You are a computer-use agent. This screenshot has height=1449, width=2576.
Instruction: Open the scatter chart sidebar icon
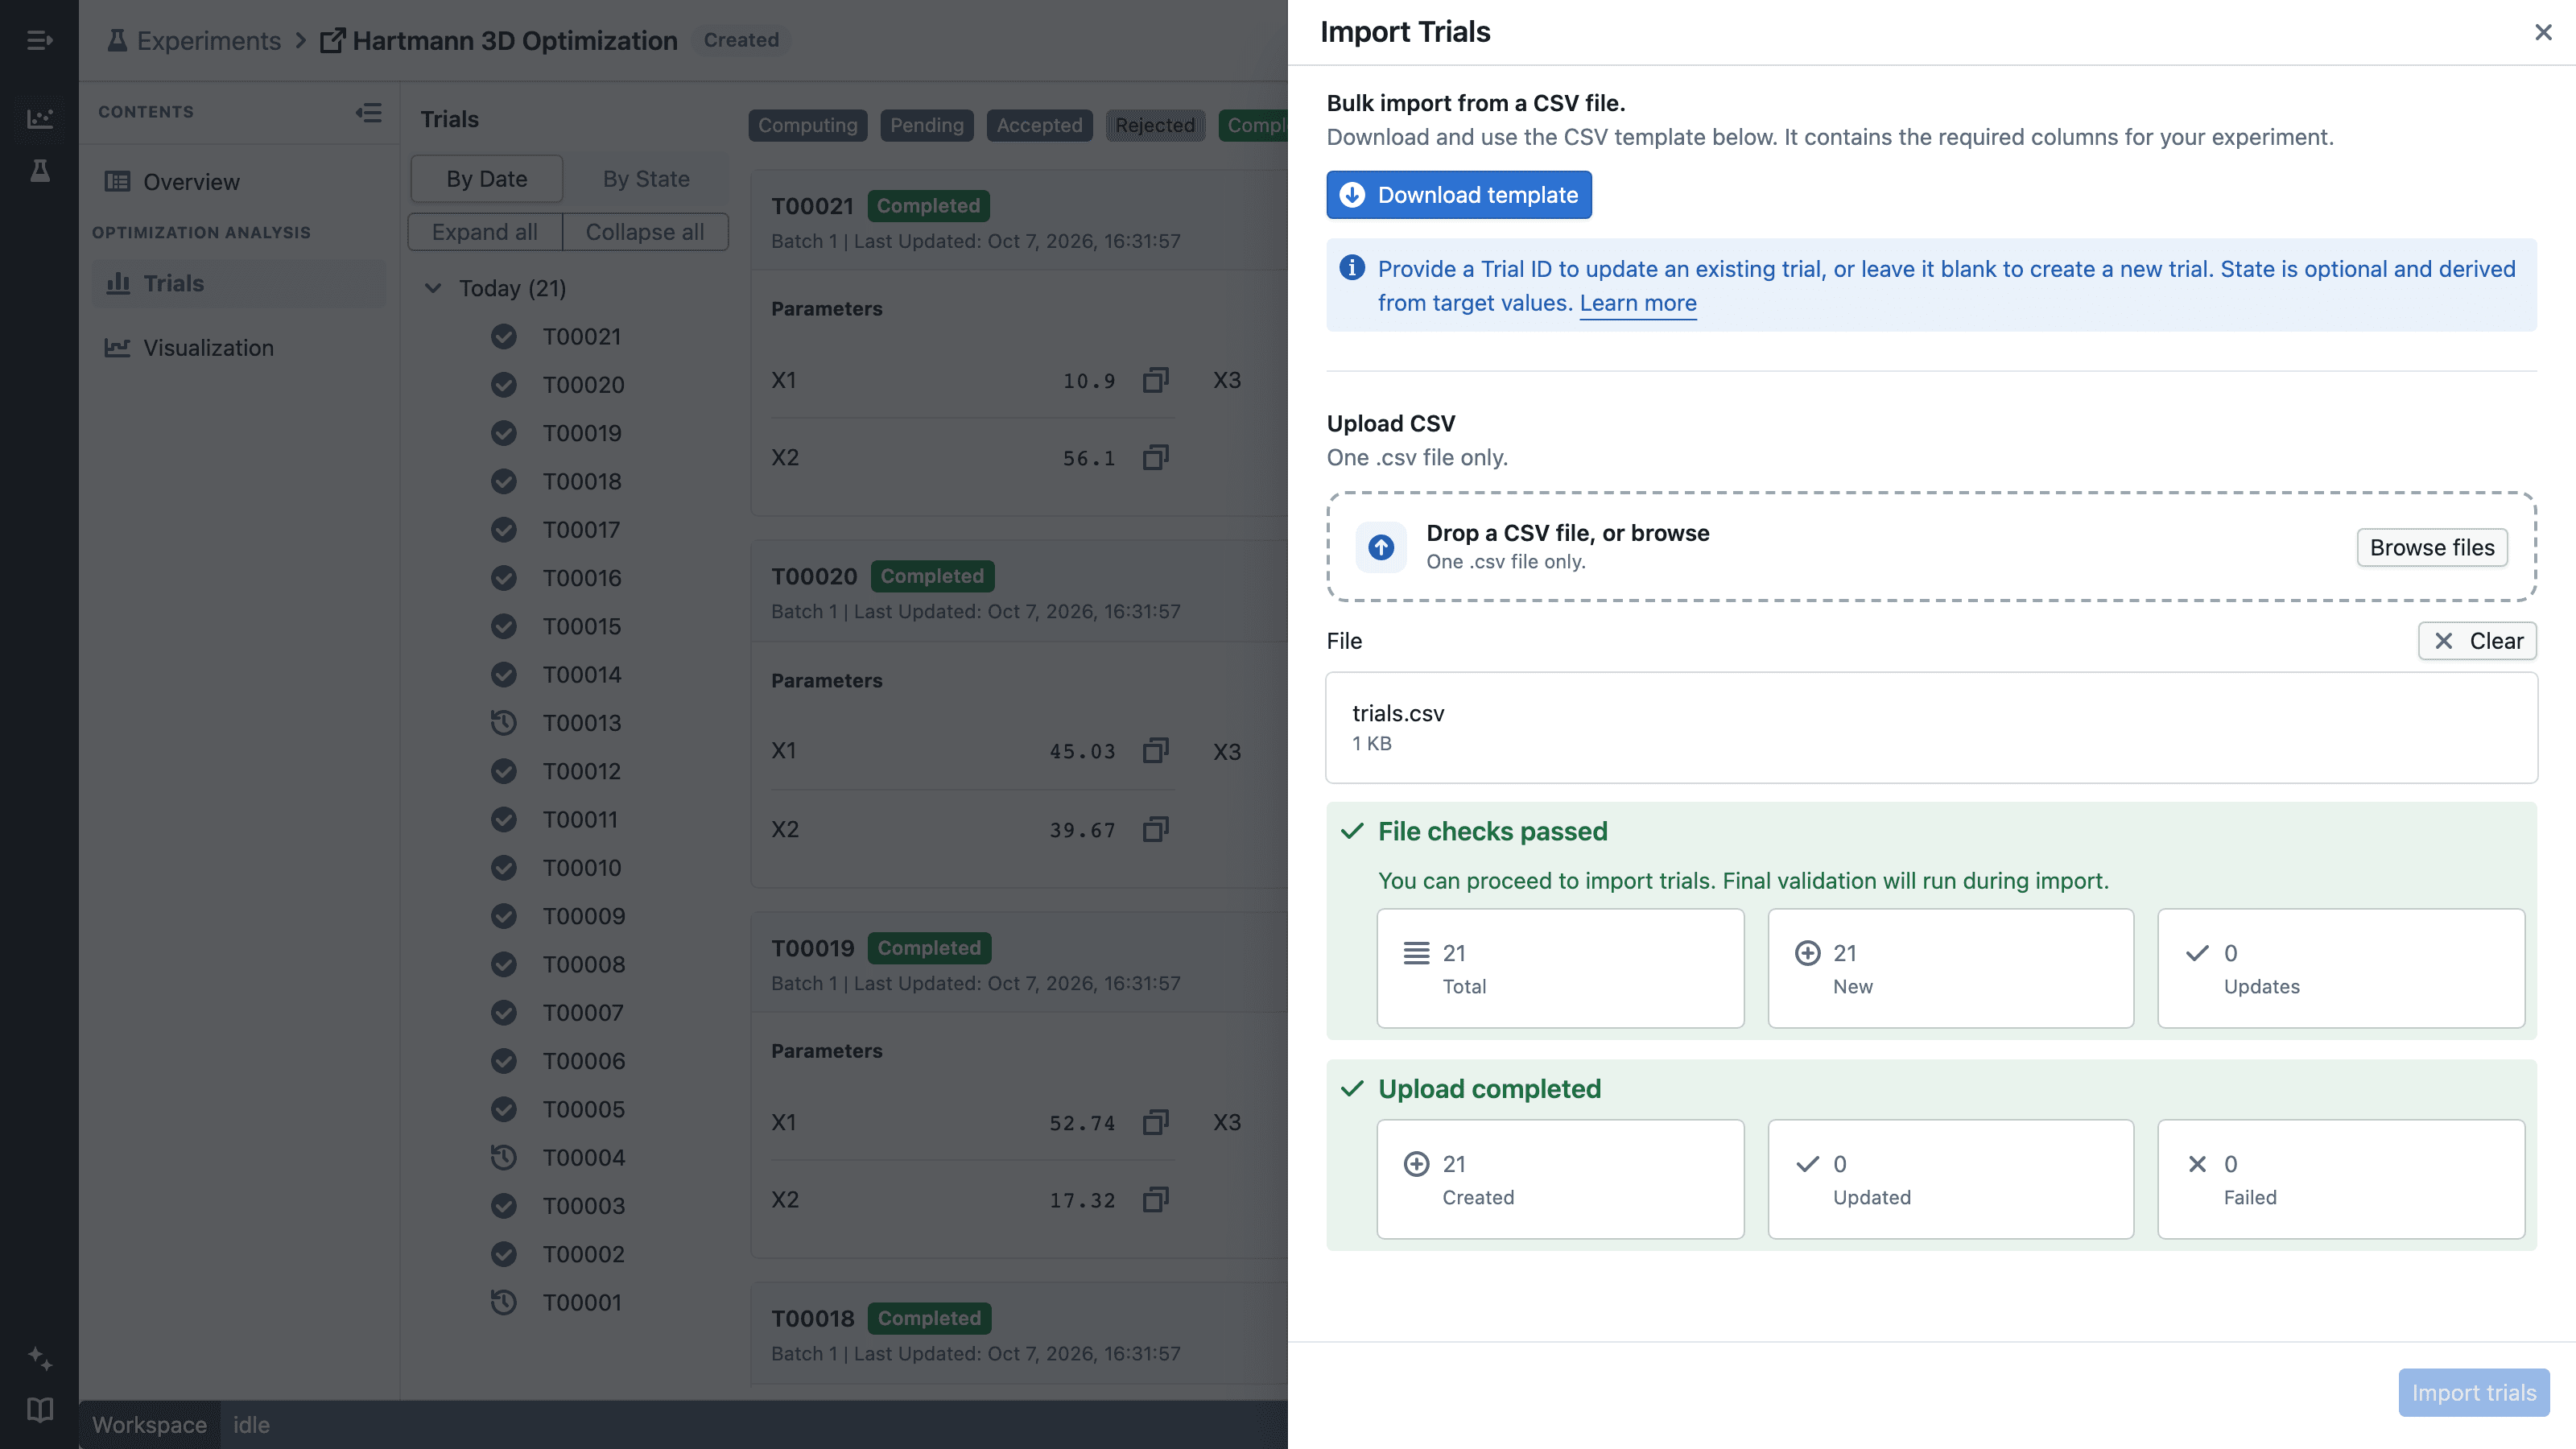click(x=39, y=118)
